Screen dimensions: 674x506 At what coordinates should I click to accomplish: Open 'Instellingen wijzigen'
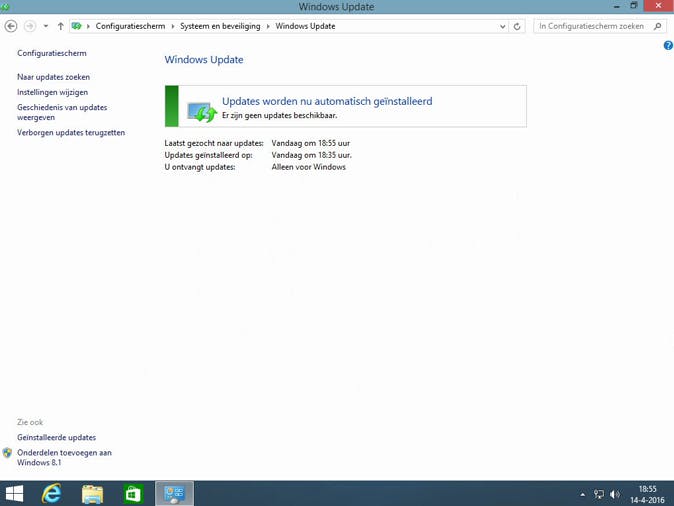(x=52, y=92)
